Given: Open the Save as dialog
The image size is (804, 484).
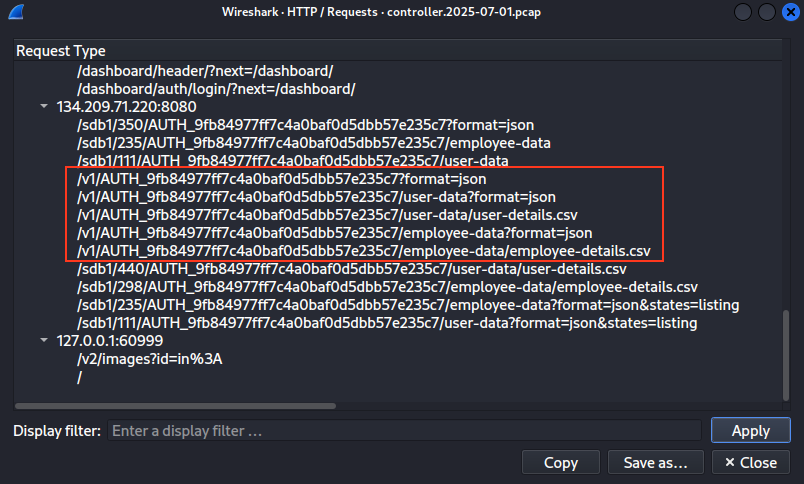Looking at the screenshot, I should [655, 462].
